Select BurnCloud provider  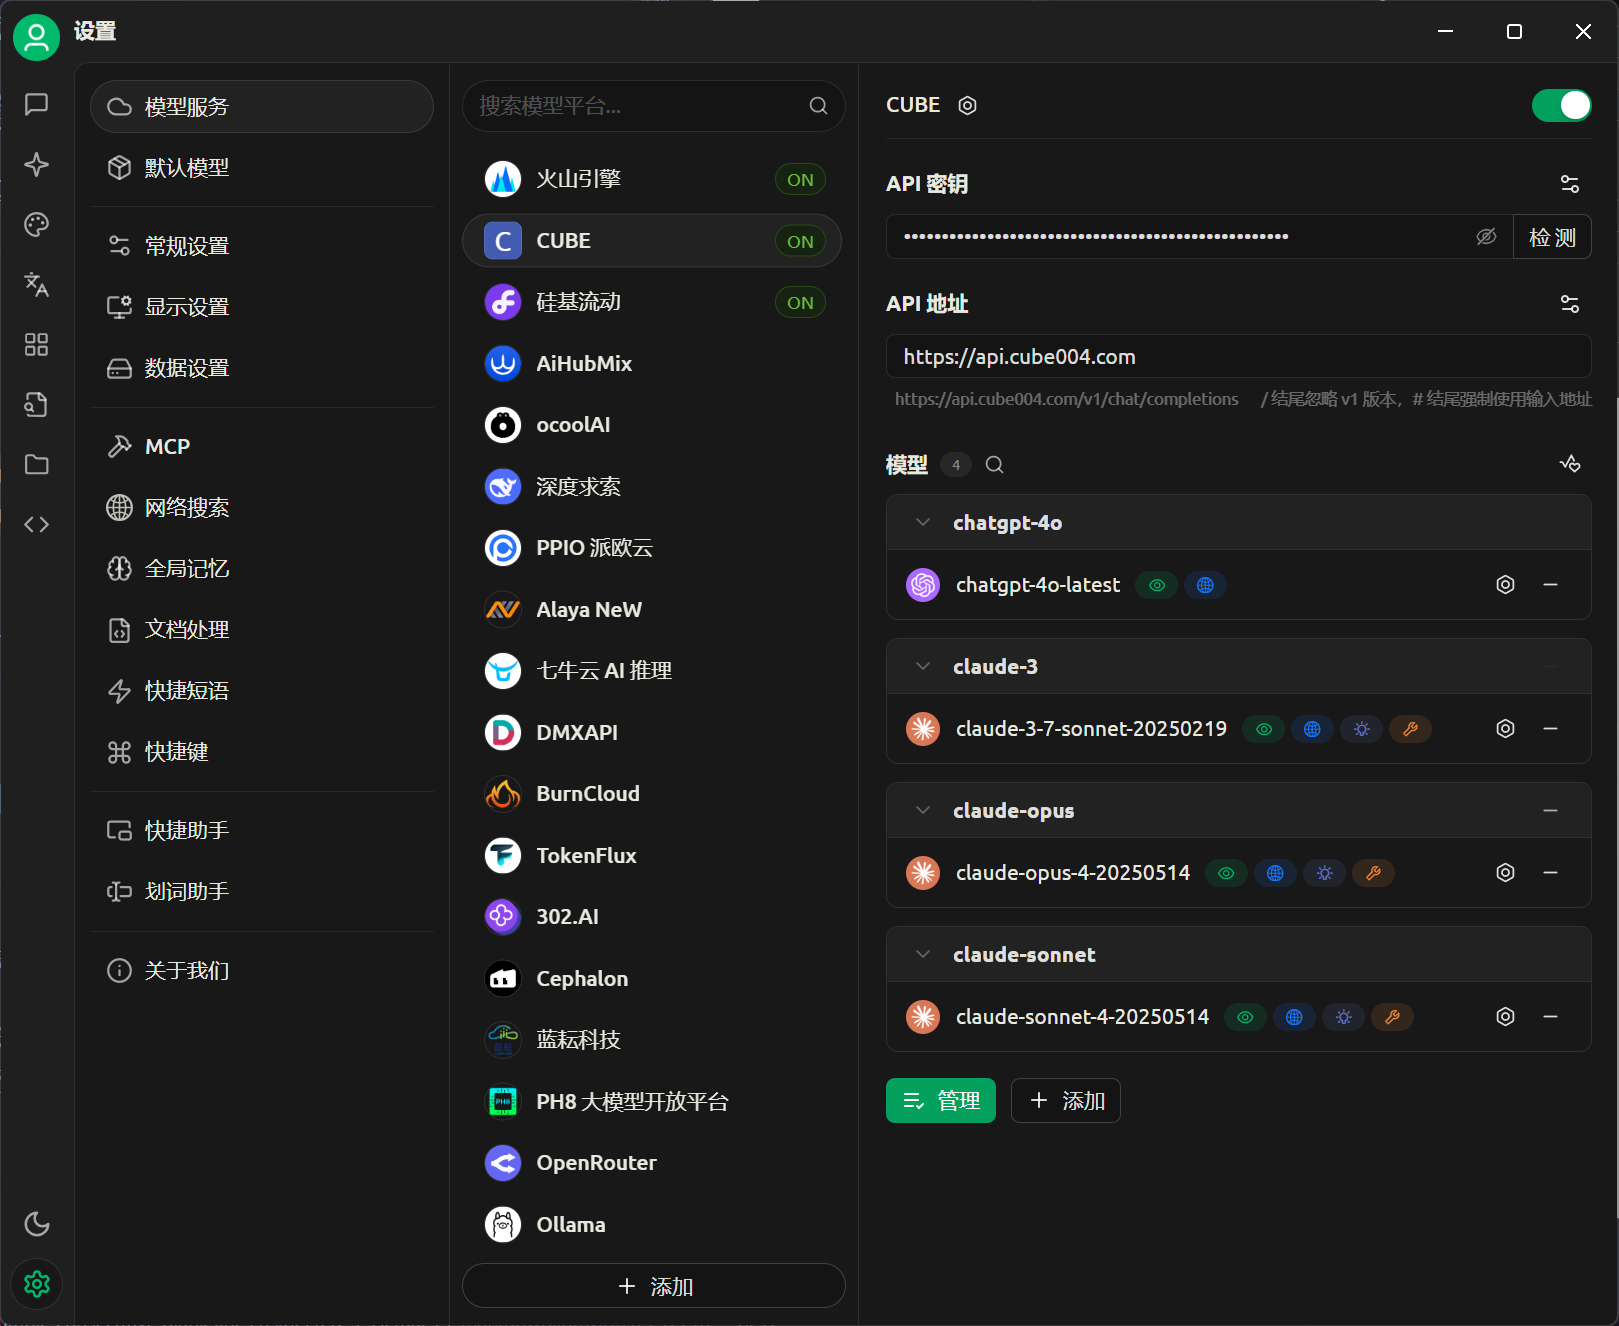(x=652, y=794)
